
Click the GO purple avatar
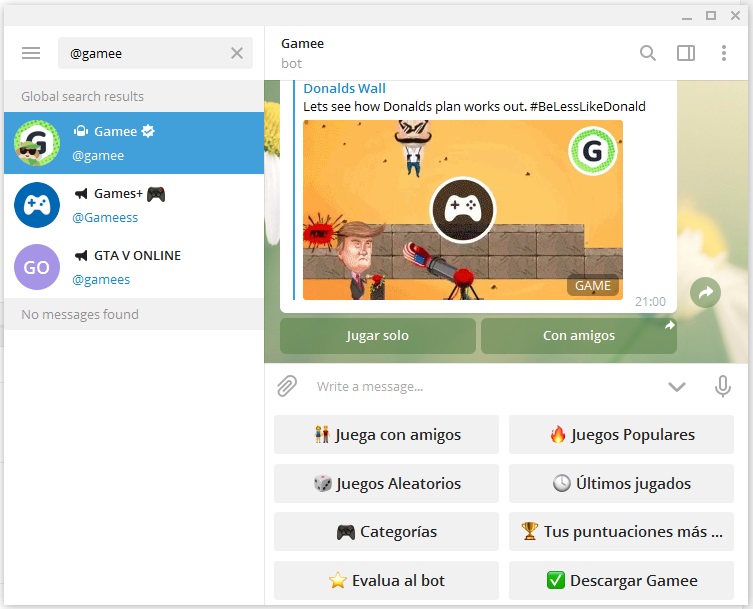tap(37, 267)
